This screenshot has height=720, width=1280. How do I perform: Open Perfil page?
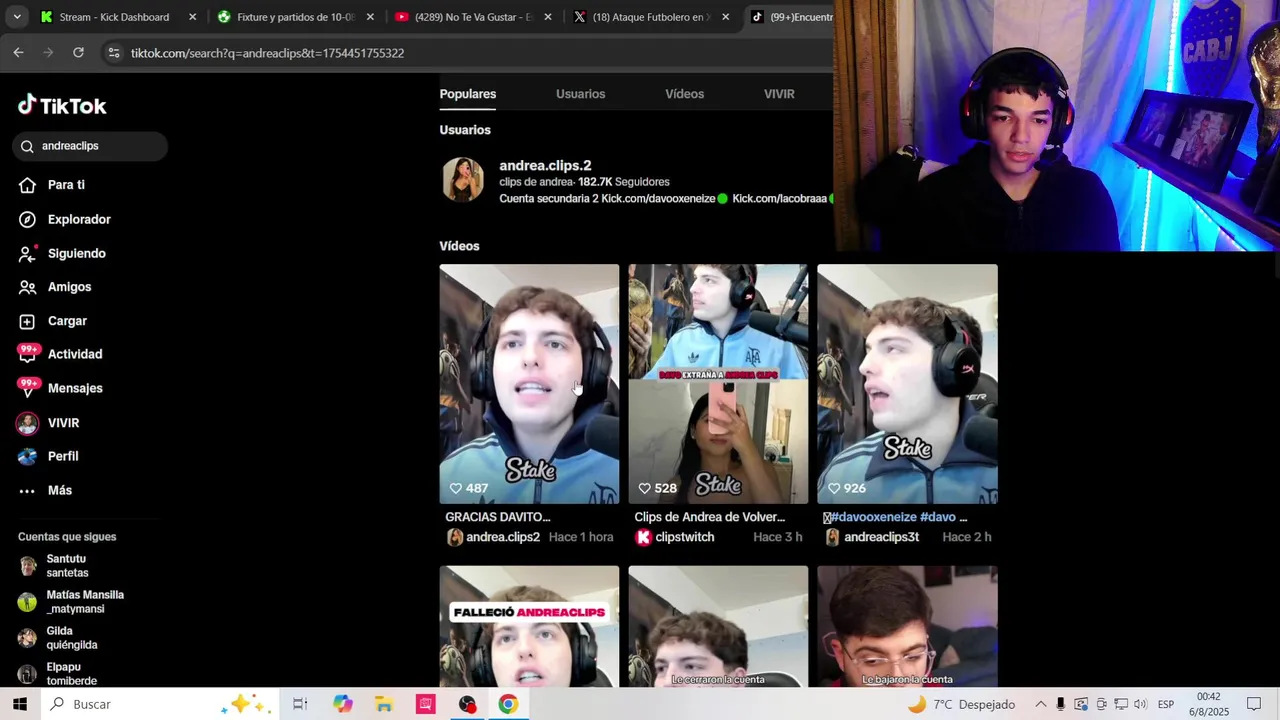(x=63, y=456)
